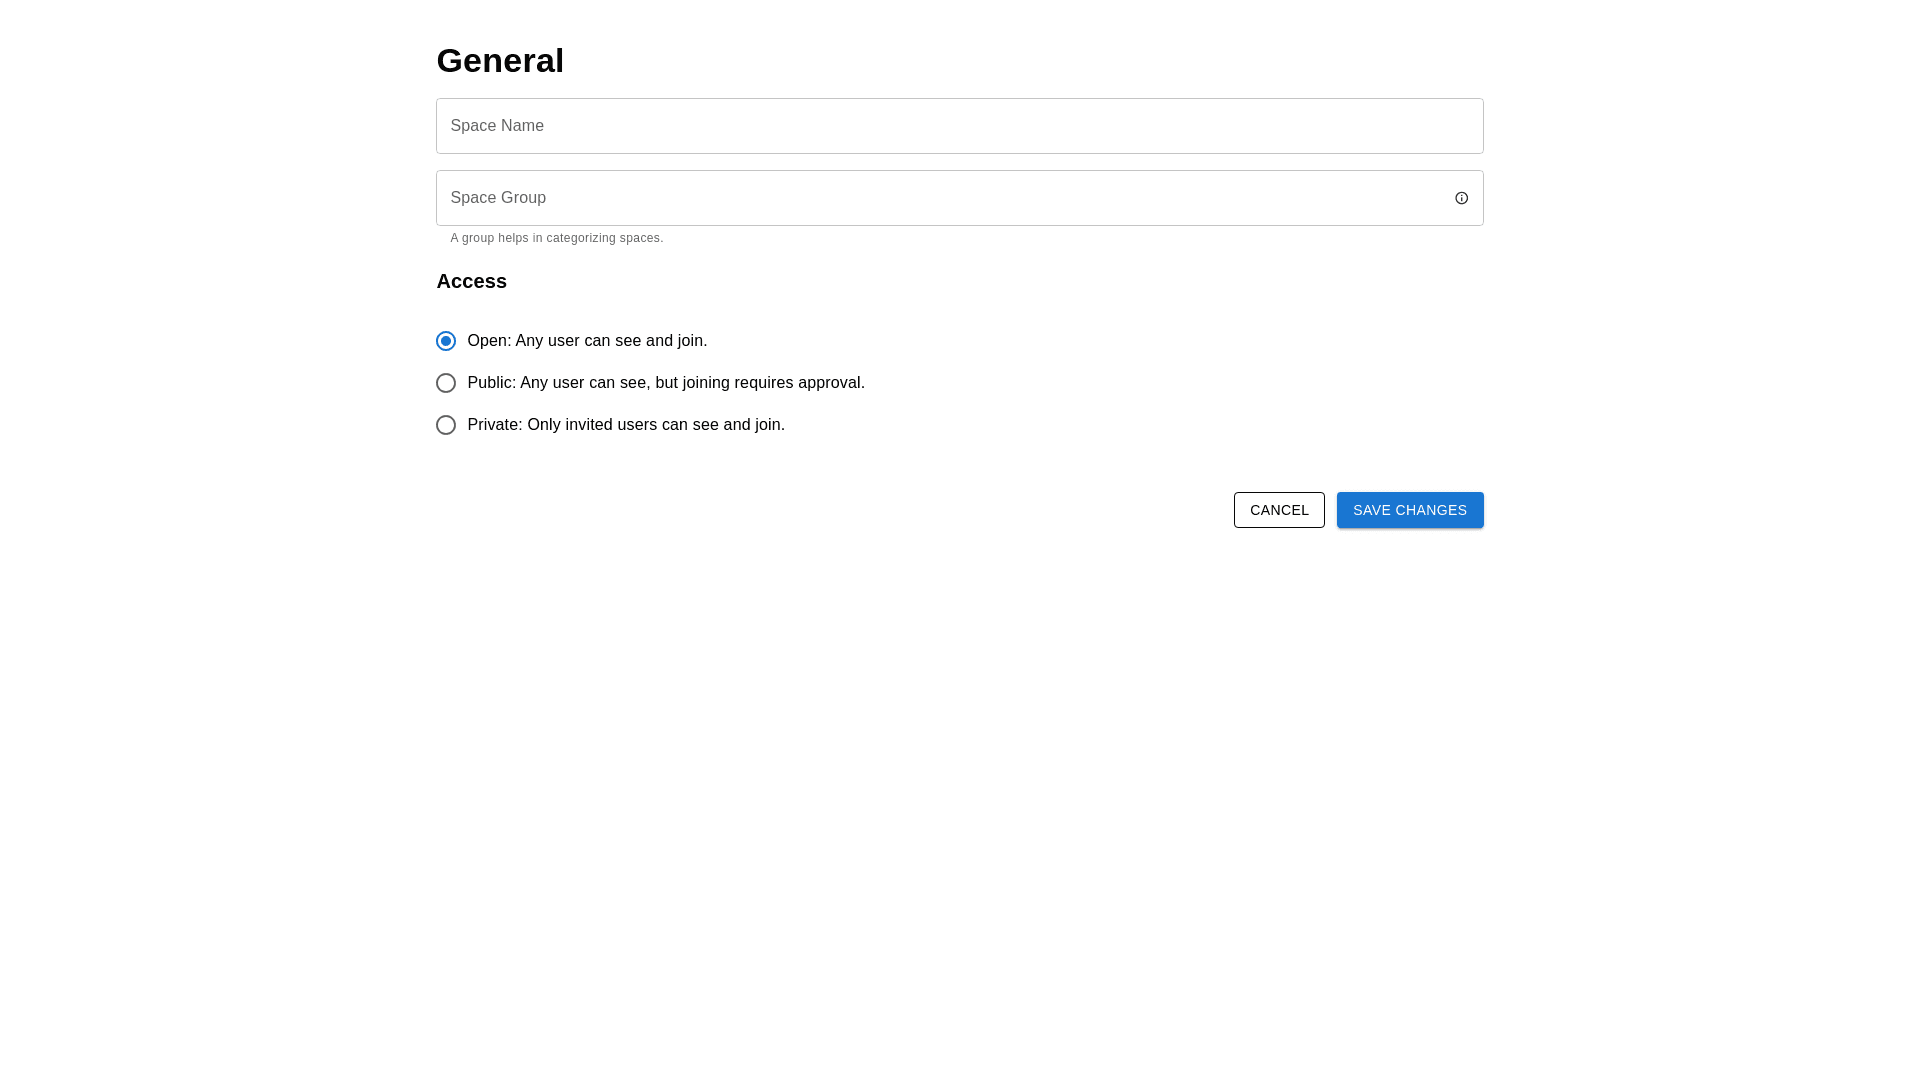1920x1080 pixels.
Task: Select the Public access radio button
Action: 446,383
